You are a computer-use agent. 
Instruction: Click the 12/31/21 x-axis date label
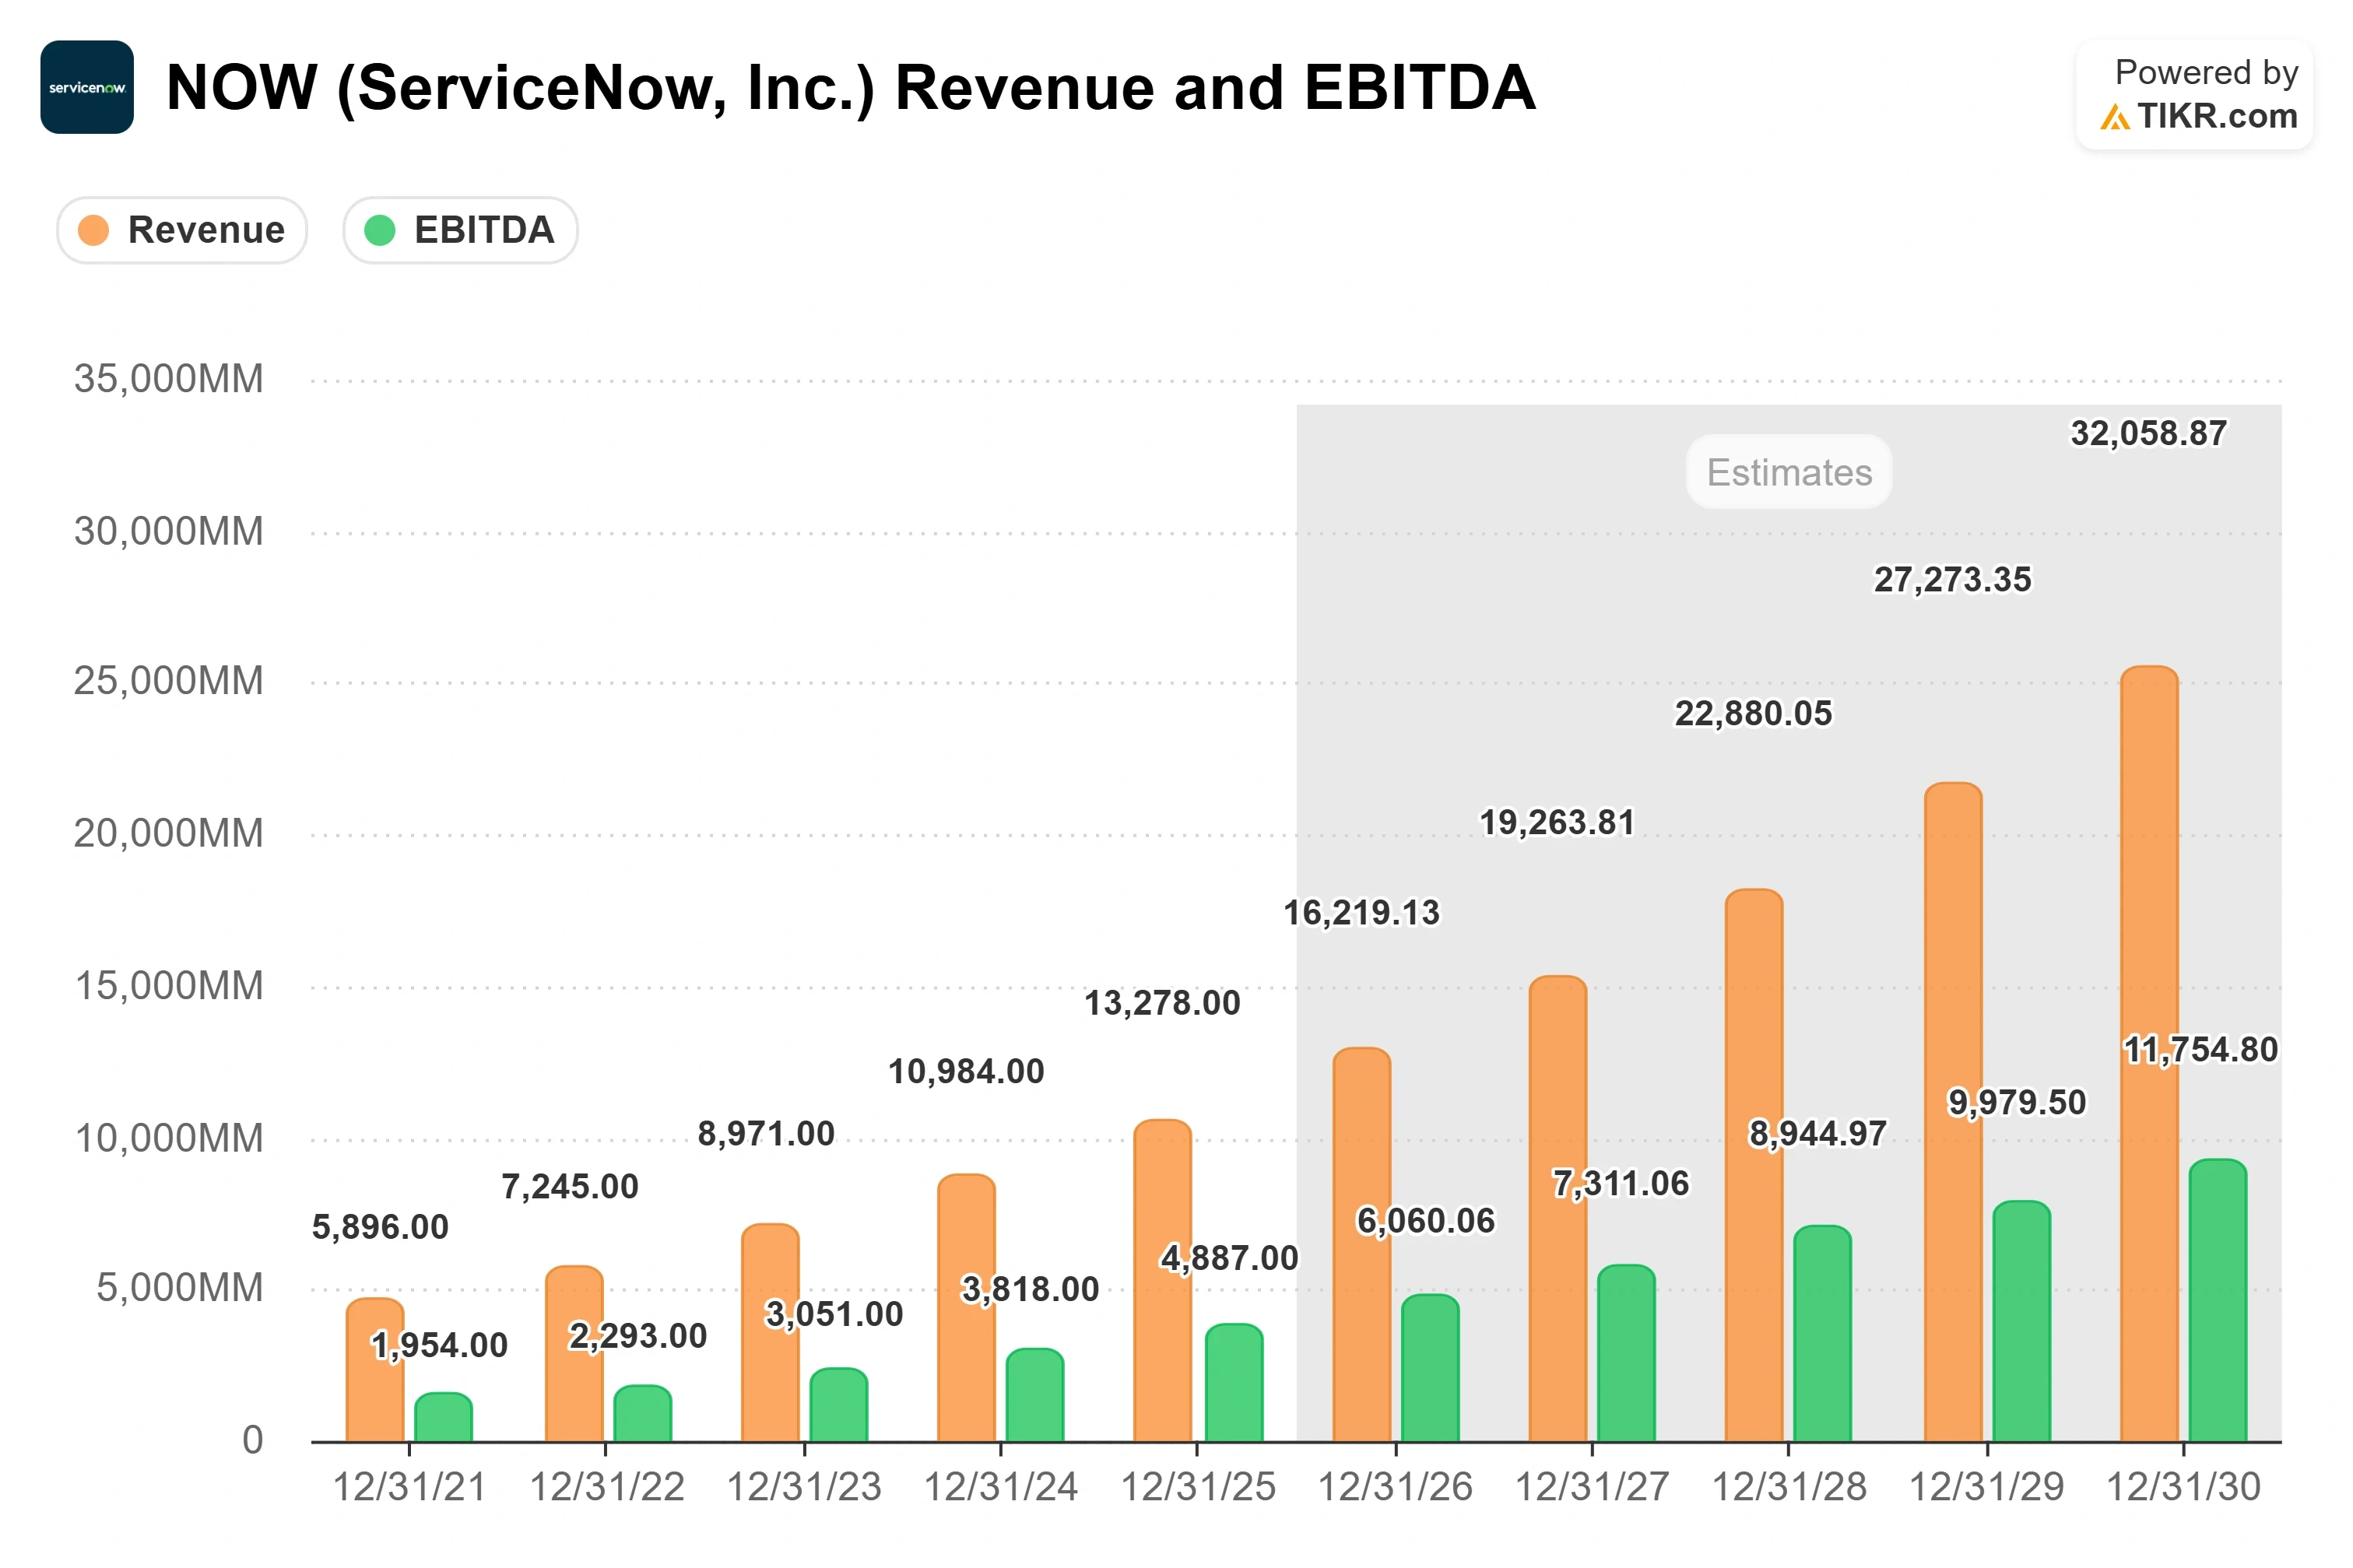(409, 1487)
